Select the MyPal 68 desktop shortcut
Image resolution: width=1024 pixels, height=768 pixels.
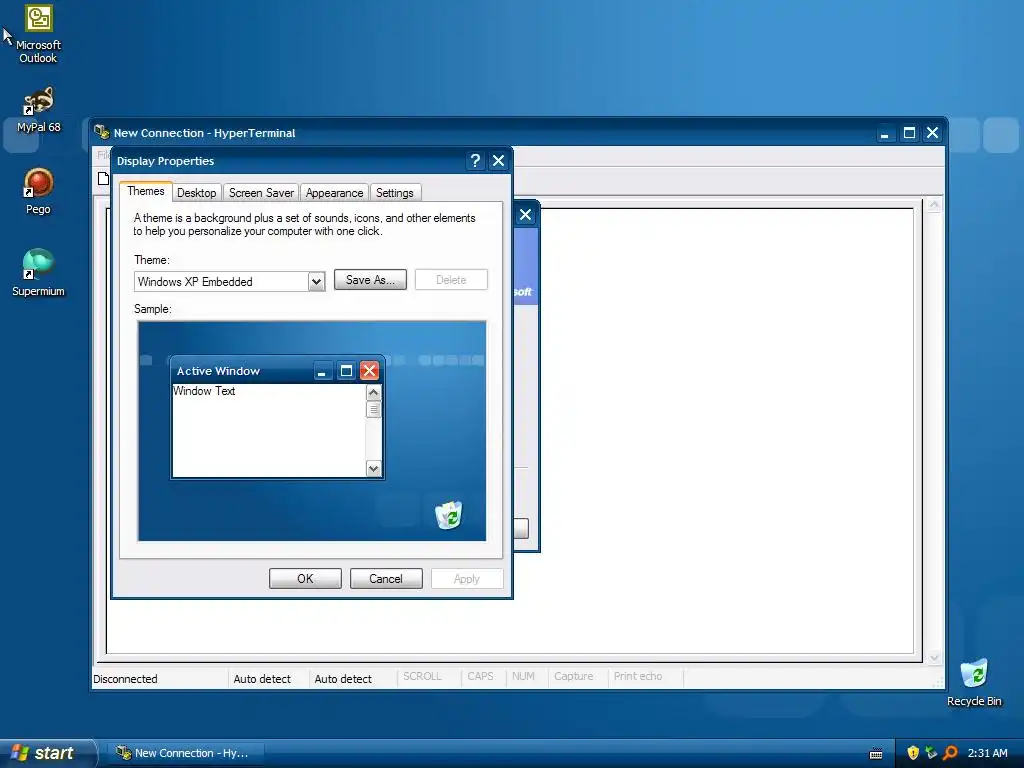(x=39, y=110)
